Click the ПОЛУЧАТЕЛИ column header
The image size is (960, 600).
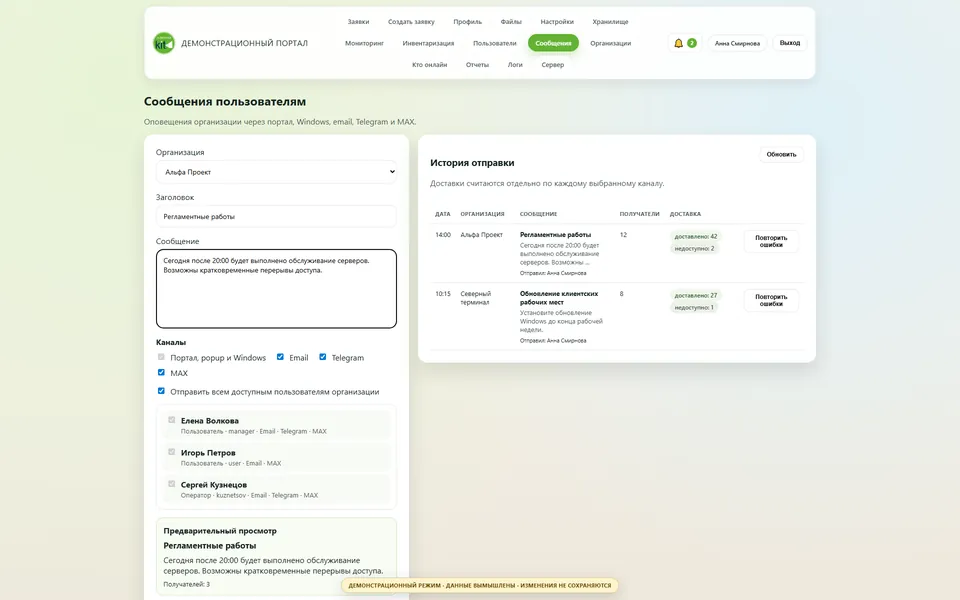(639, 214)
